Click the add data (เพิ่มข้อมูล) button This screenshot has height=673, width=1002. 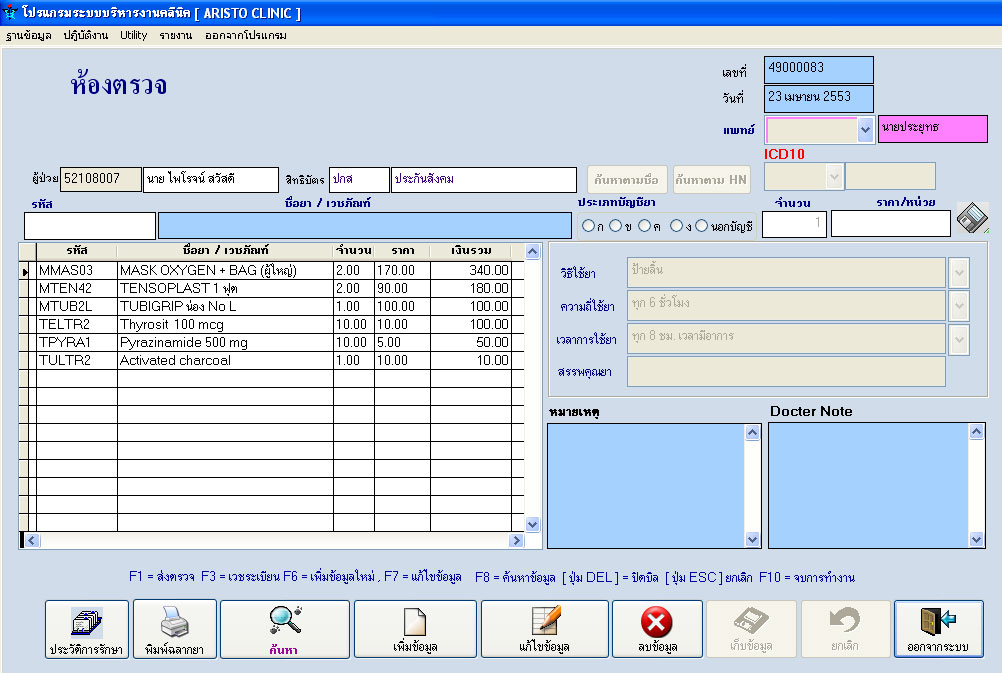click(415, 629)
